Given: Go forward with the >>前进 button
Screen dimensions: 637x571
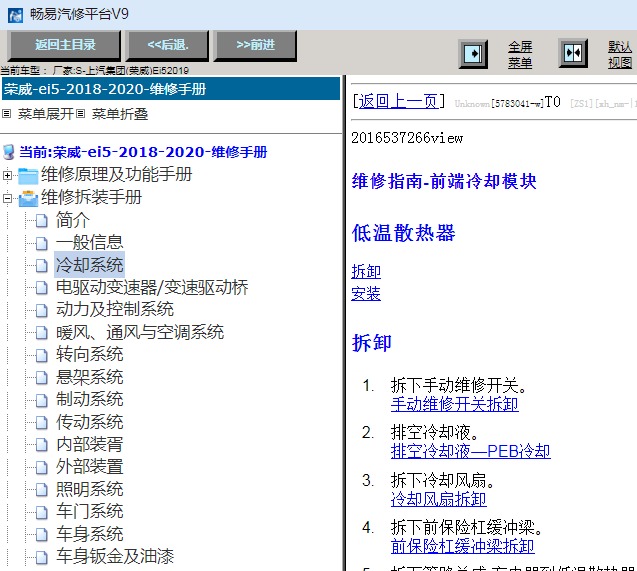Looking at the screenshot, I should tap(255, 45).
